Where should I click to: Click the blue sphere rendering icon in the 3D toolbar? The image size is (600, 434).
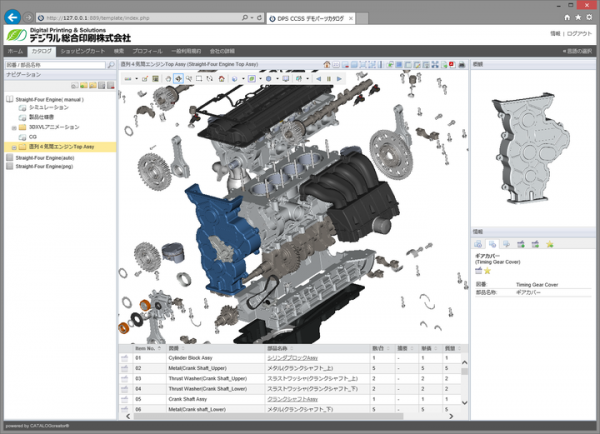coord(269,79)
